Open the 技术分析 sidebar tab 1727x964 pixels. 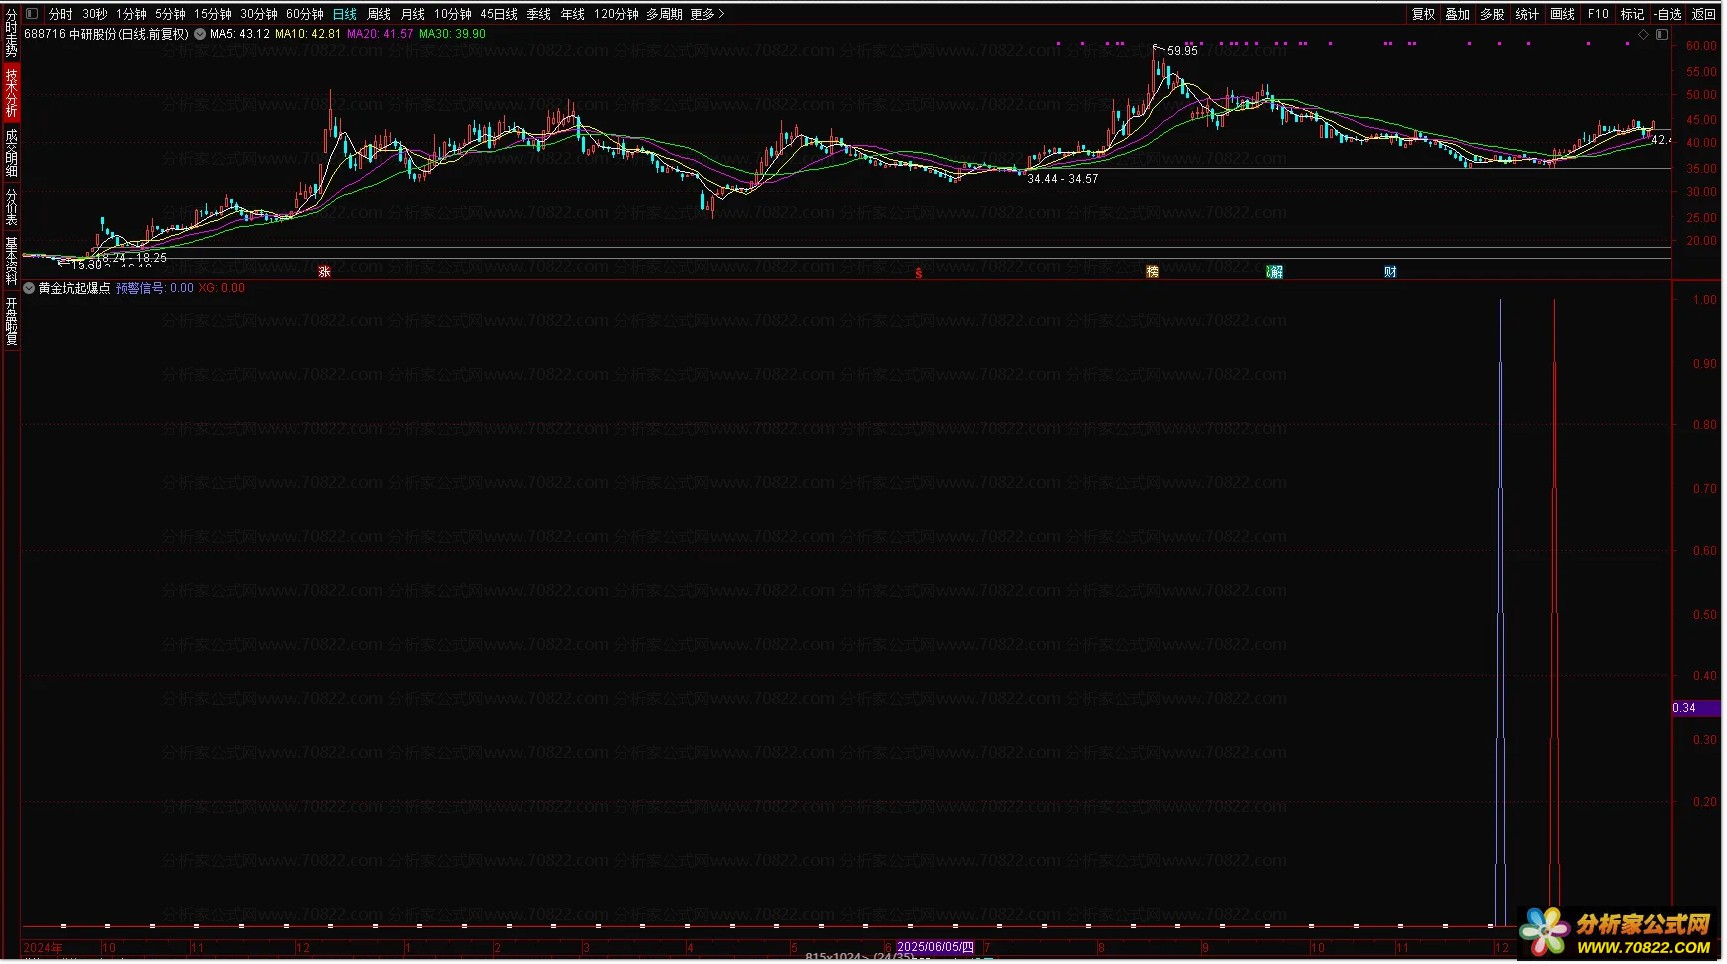point(12,93)
